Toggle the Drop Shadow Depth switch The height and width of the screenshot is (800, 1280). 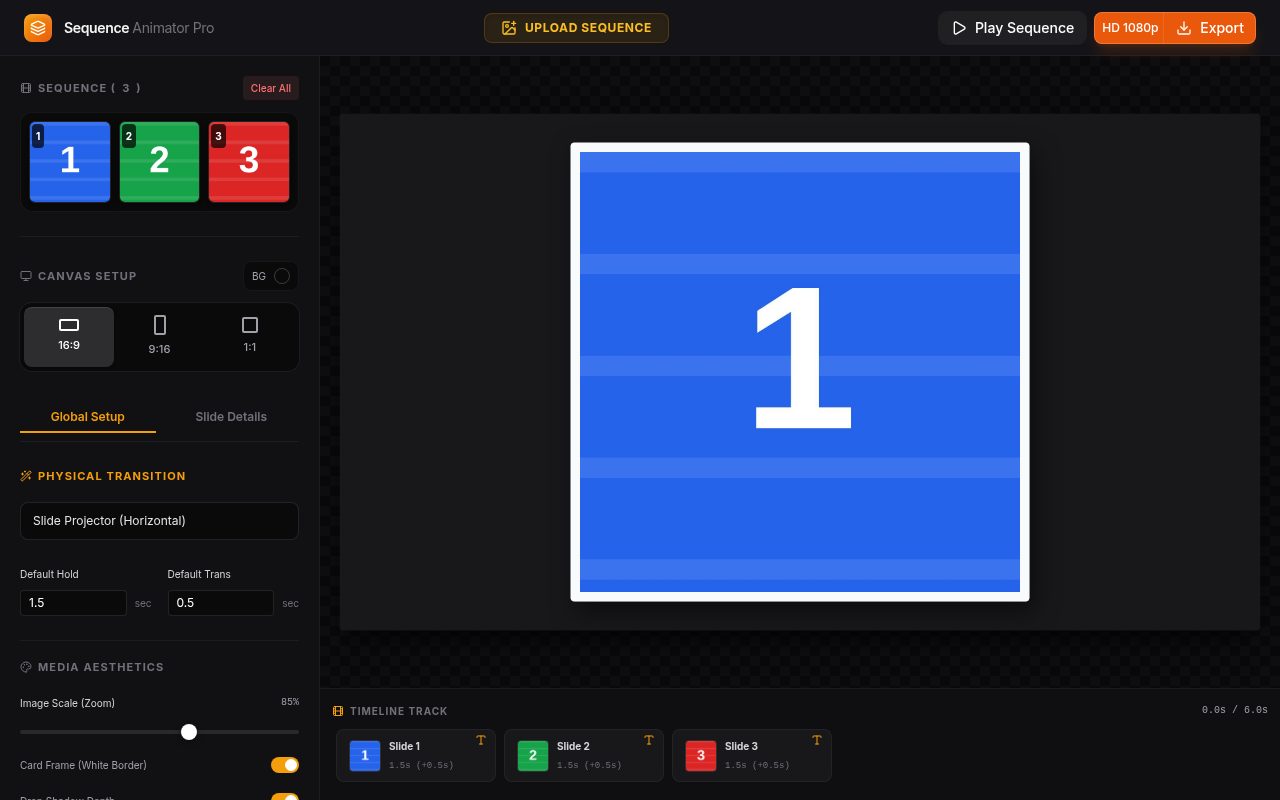pos(285,797)
